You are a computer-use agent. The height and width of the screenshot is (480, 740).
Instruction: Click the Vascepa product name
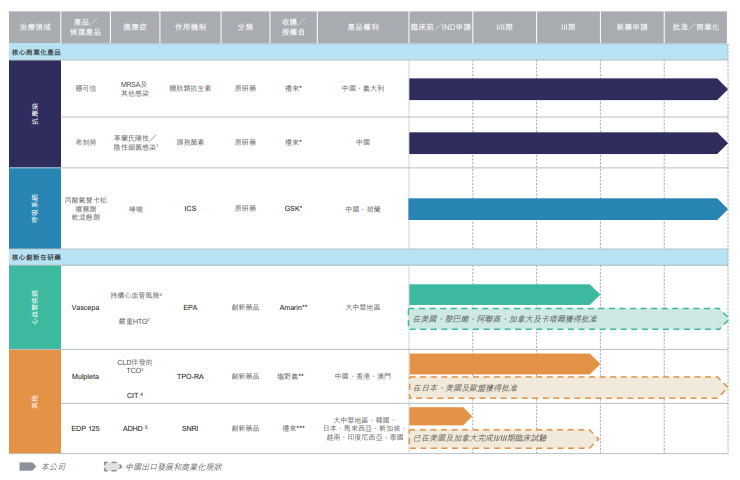click(x=86, y=308)
